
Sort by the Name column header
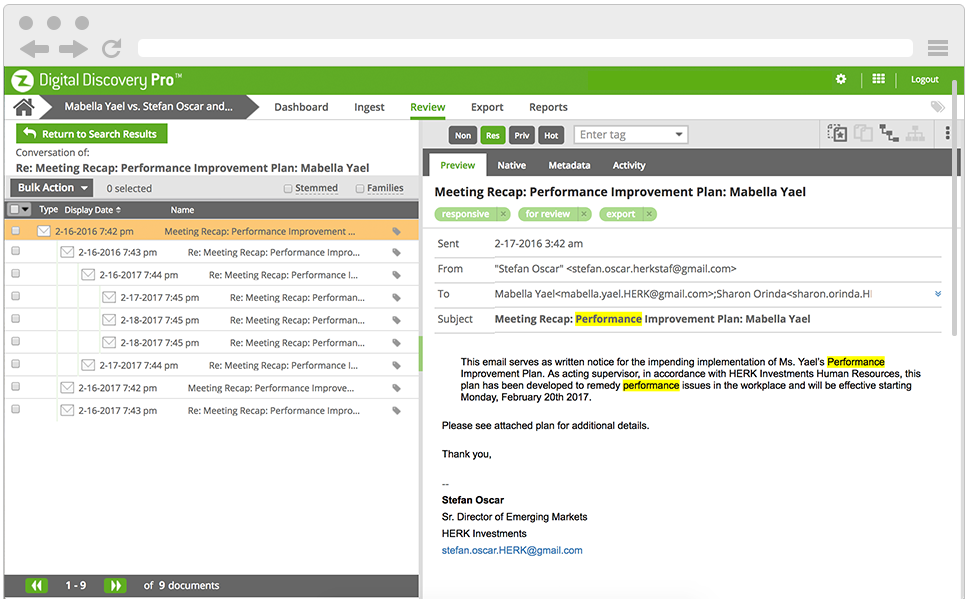182,210
